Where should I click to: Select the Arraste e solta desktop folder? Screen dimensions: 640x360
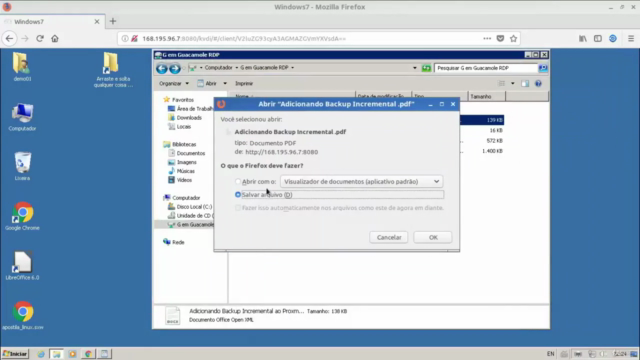point(113,70)
